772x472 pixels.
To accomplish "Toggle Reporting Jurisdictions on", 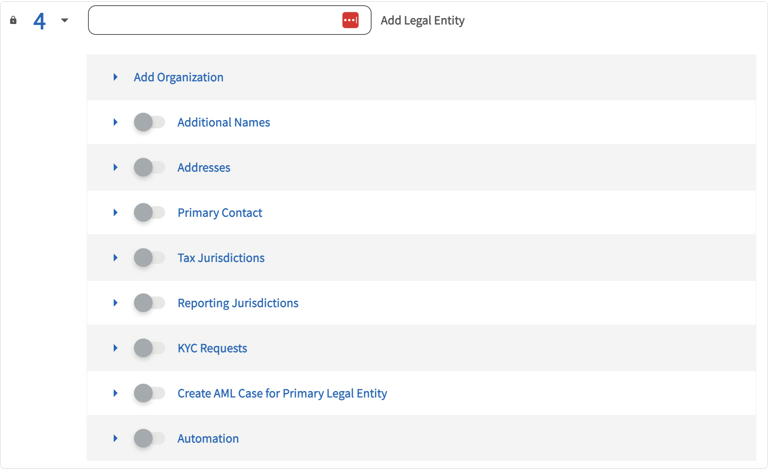I will click(x=149, y=303).
